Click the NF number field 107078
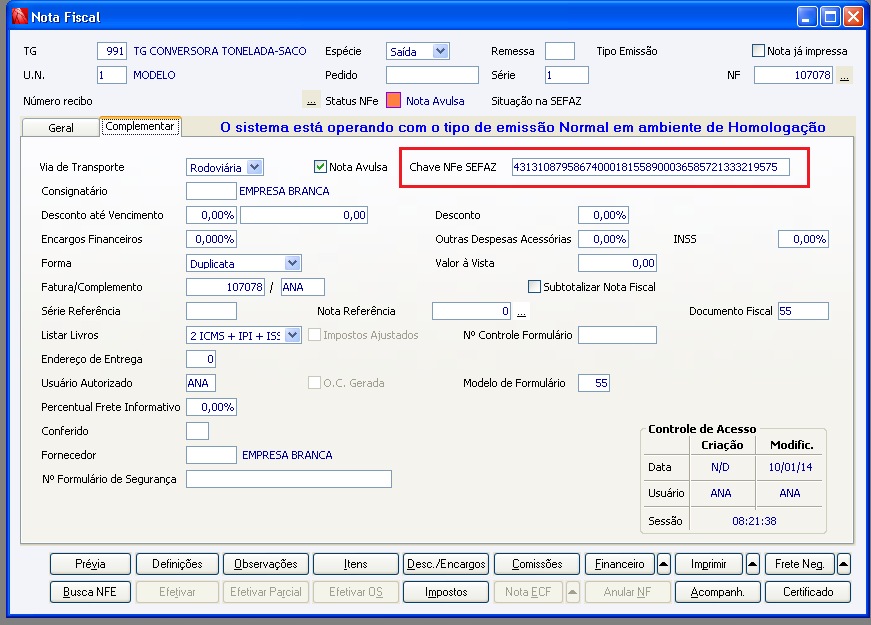Viewport: 871px width, 625px height. pos(793,75)
